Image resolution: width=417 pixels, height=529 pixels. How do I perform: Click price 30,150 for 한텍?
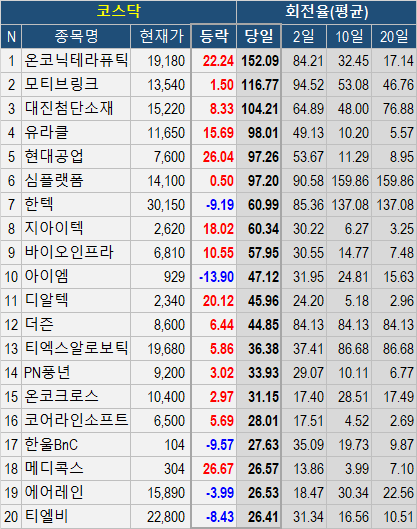pos(166,205)
